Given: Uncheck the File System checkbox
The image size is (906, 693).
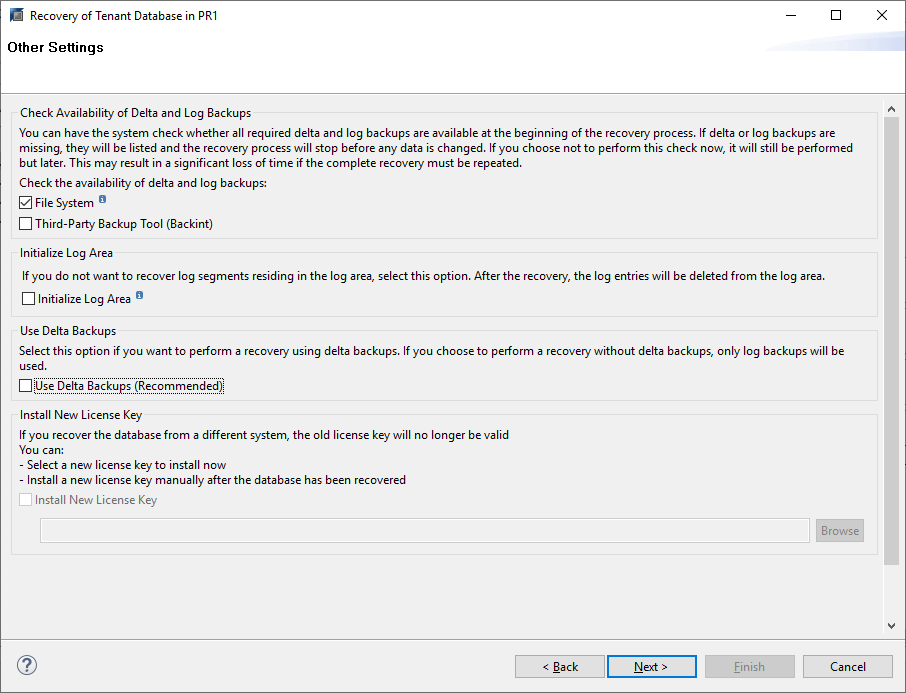Looking at the screenshot, I should click(26, 203).
